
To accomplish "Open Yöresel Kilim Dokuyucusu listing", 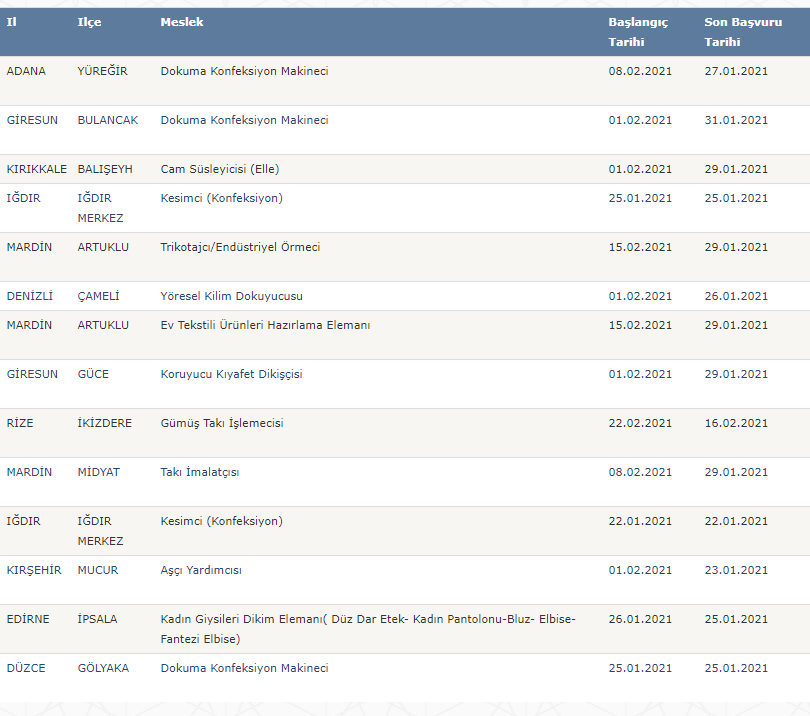I will [231, 296].
